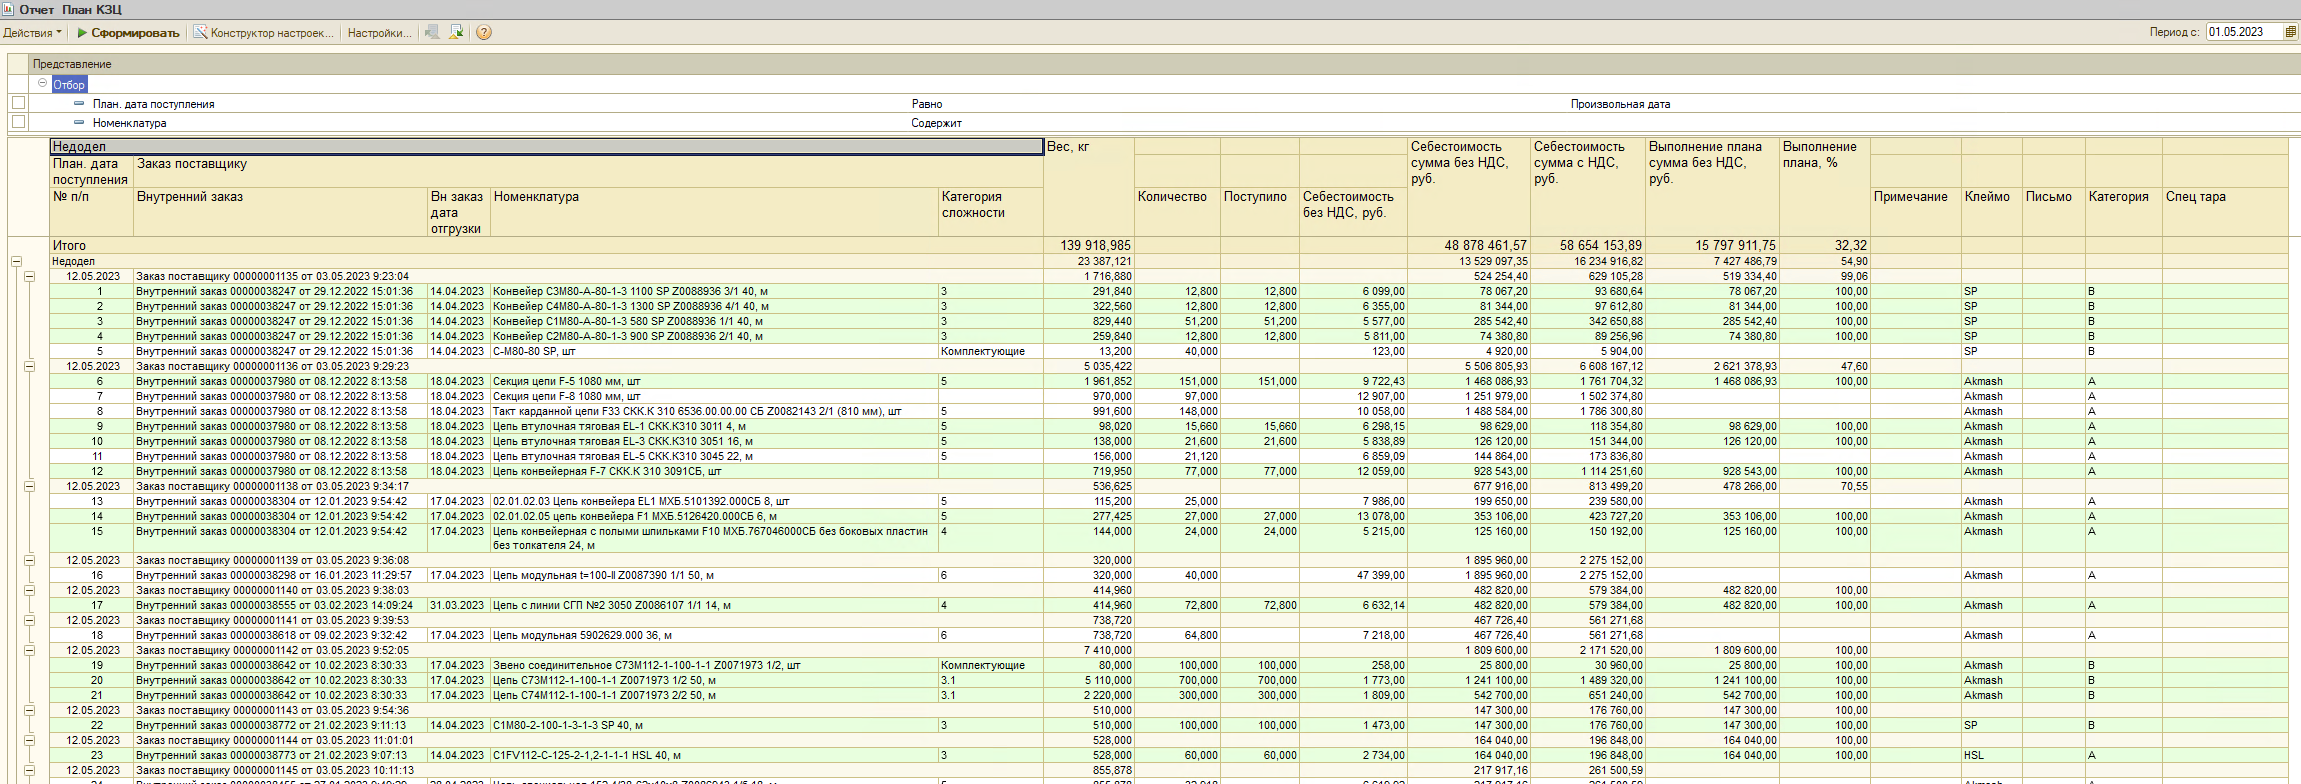Image resolution: width=2301 pixels, height=784 pixels.
Task: Click the filter icon beside Номенклатура row
Action: (79, 122)
